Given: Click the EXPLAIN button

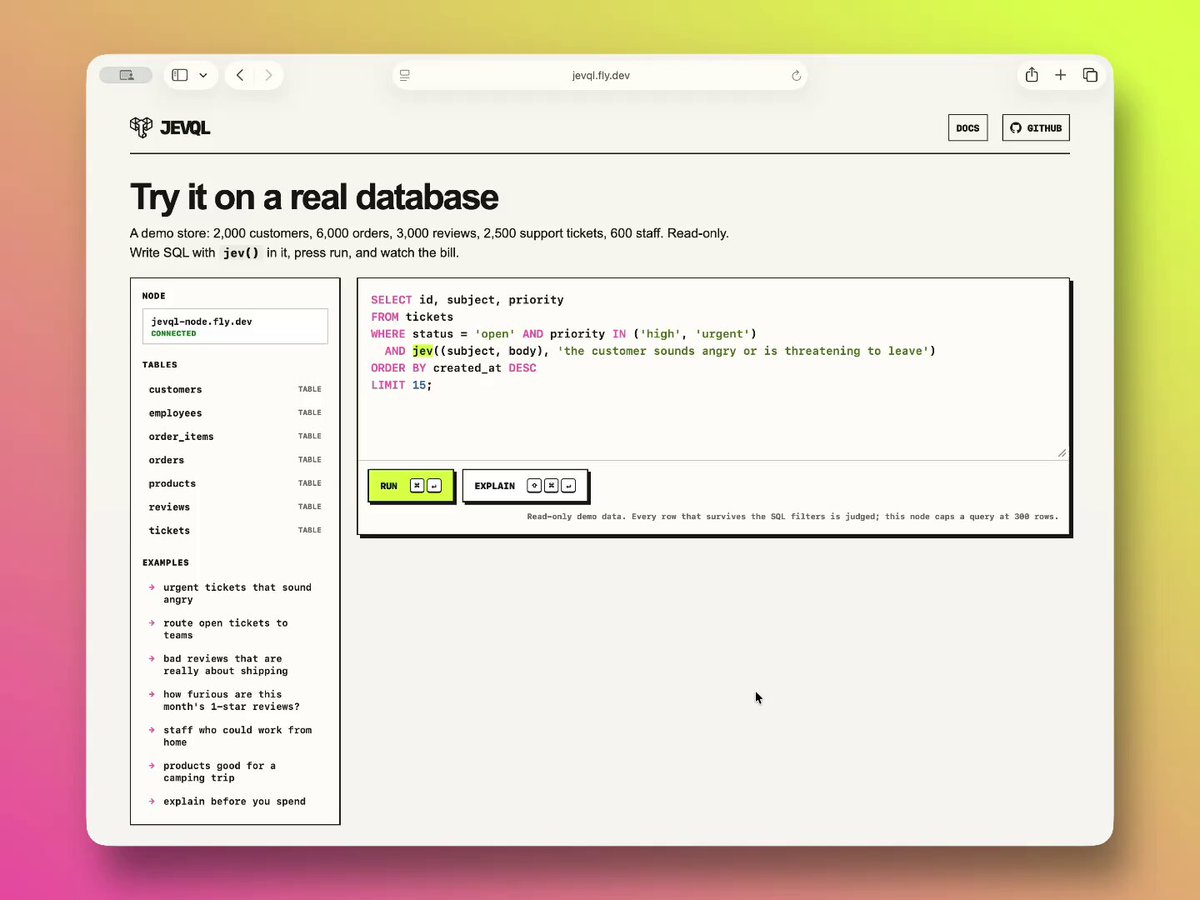Looking at the screenshot, I should tap(524, 486).
